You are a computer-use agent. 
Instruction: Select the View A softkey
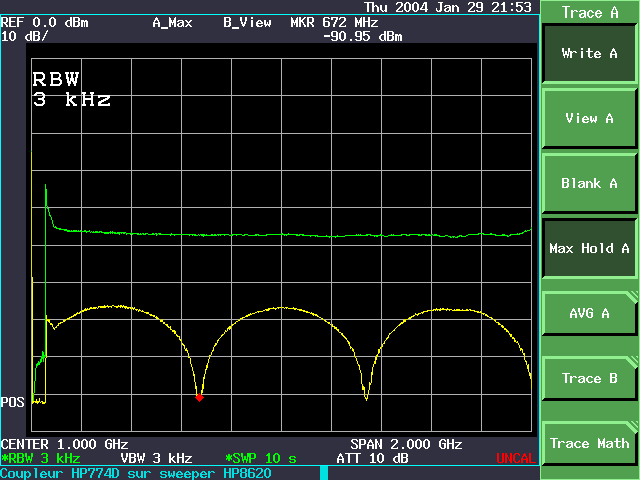point(589,118)
